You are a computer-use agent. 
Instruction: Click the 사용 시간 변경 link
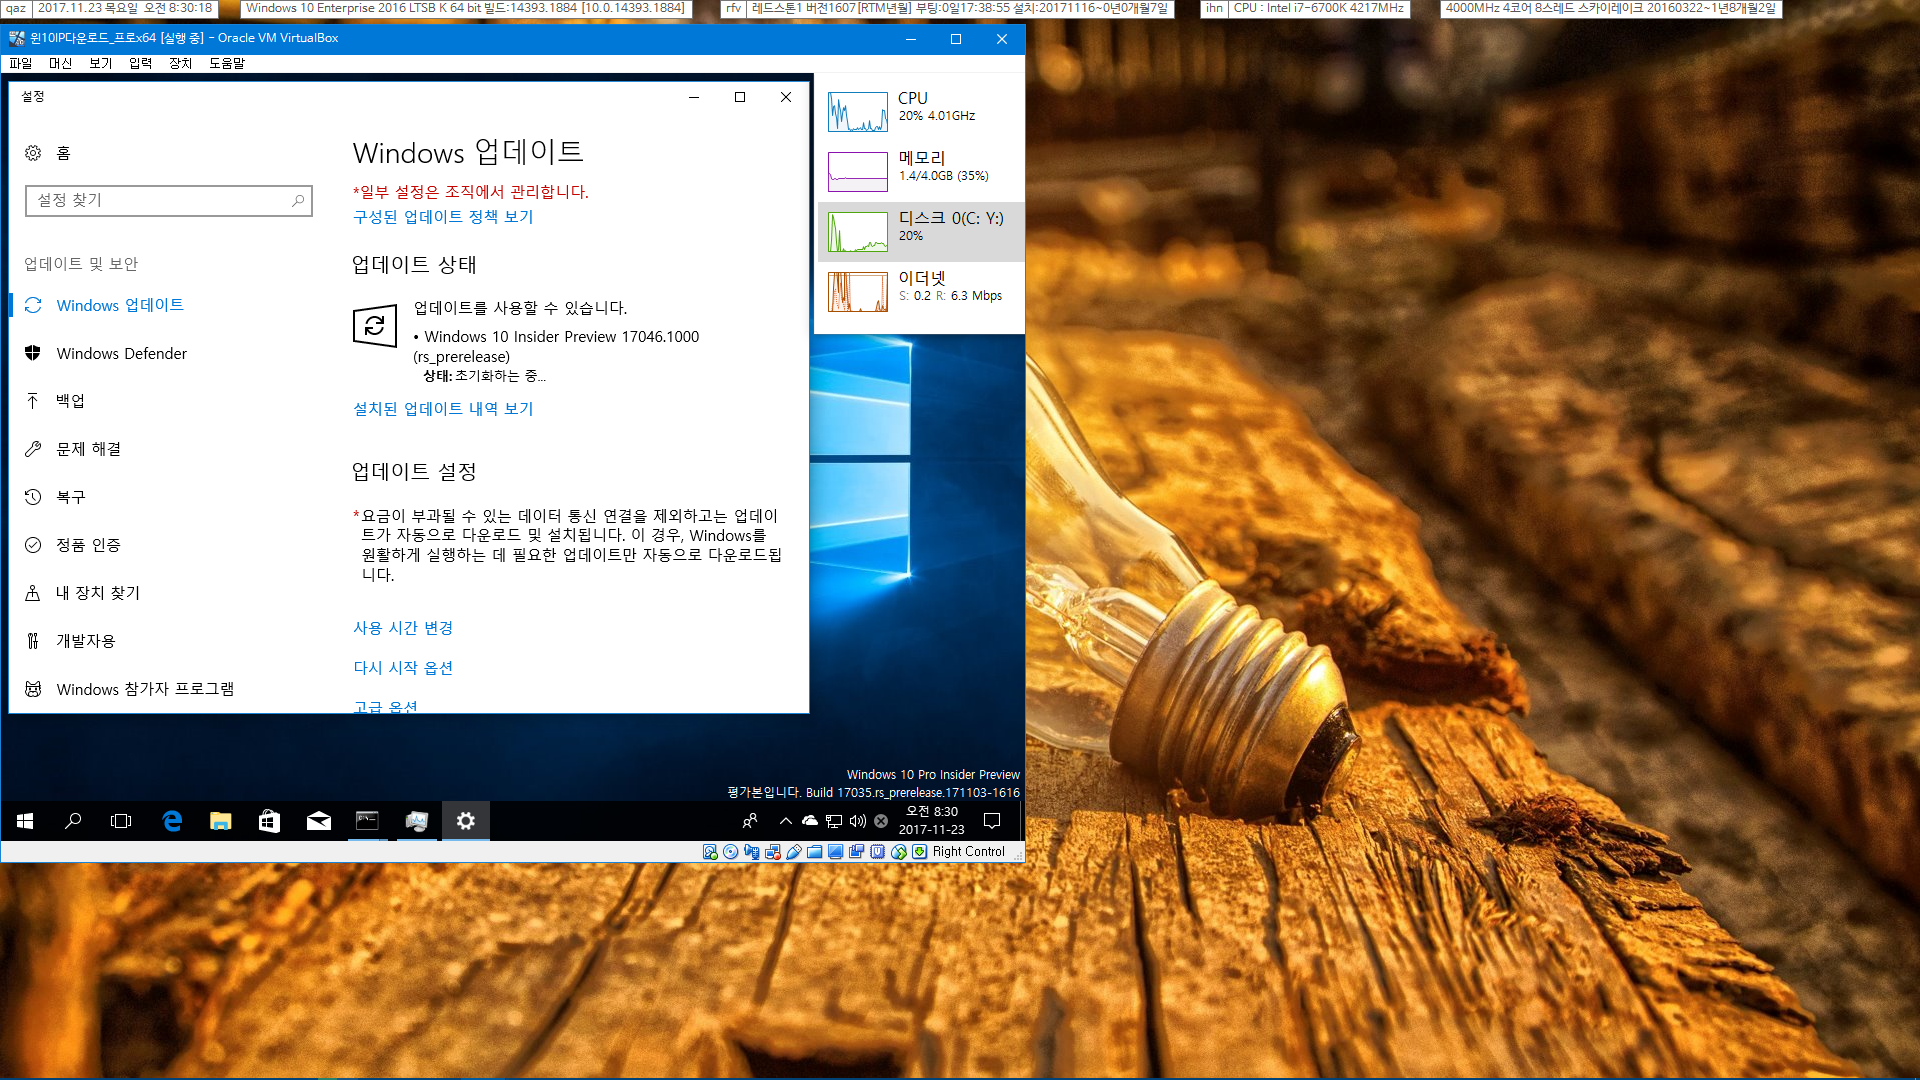pyautogui.click(x=403, y=628)
